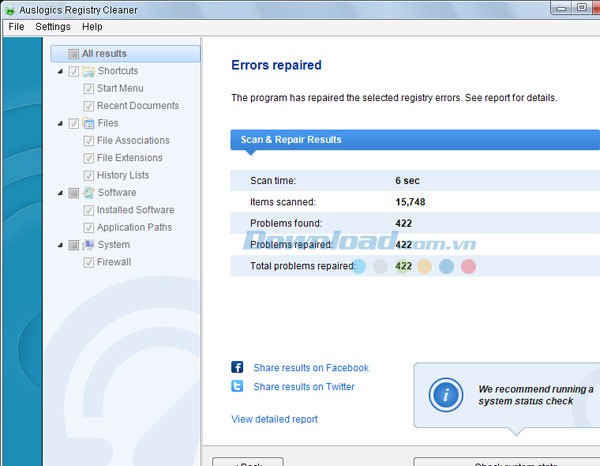Uncheck the File Associations checkbox
Image resolution: width=600 pixels, height=466 pixels.
[x=88, y=141]
